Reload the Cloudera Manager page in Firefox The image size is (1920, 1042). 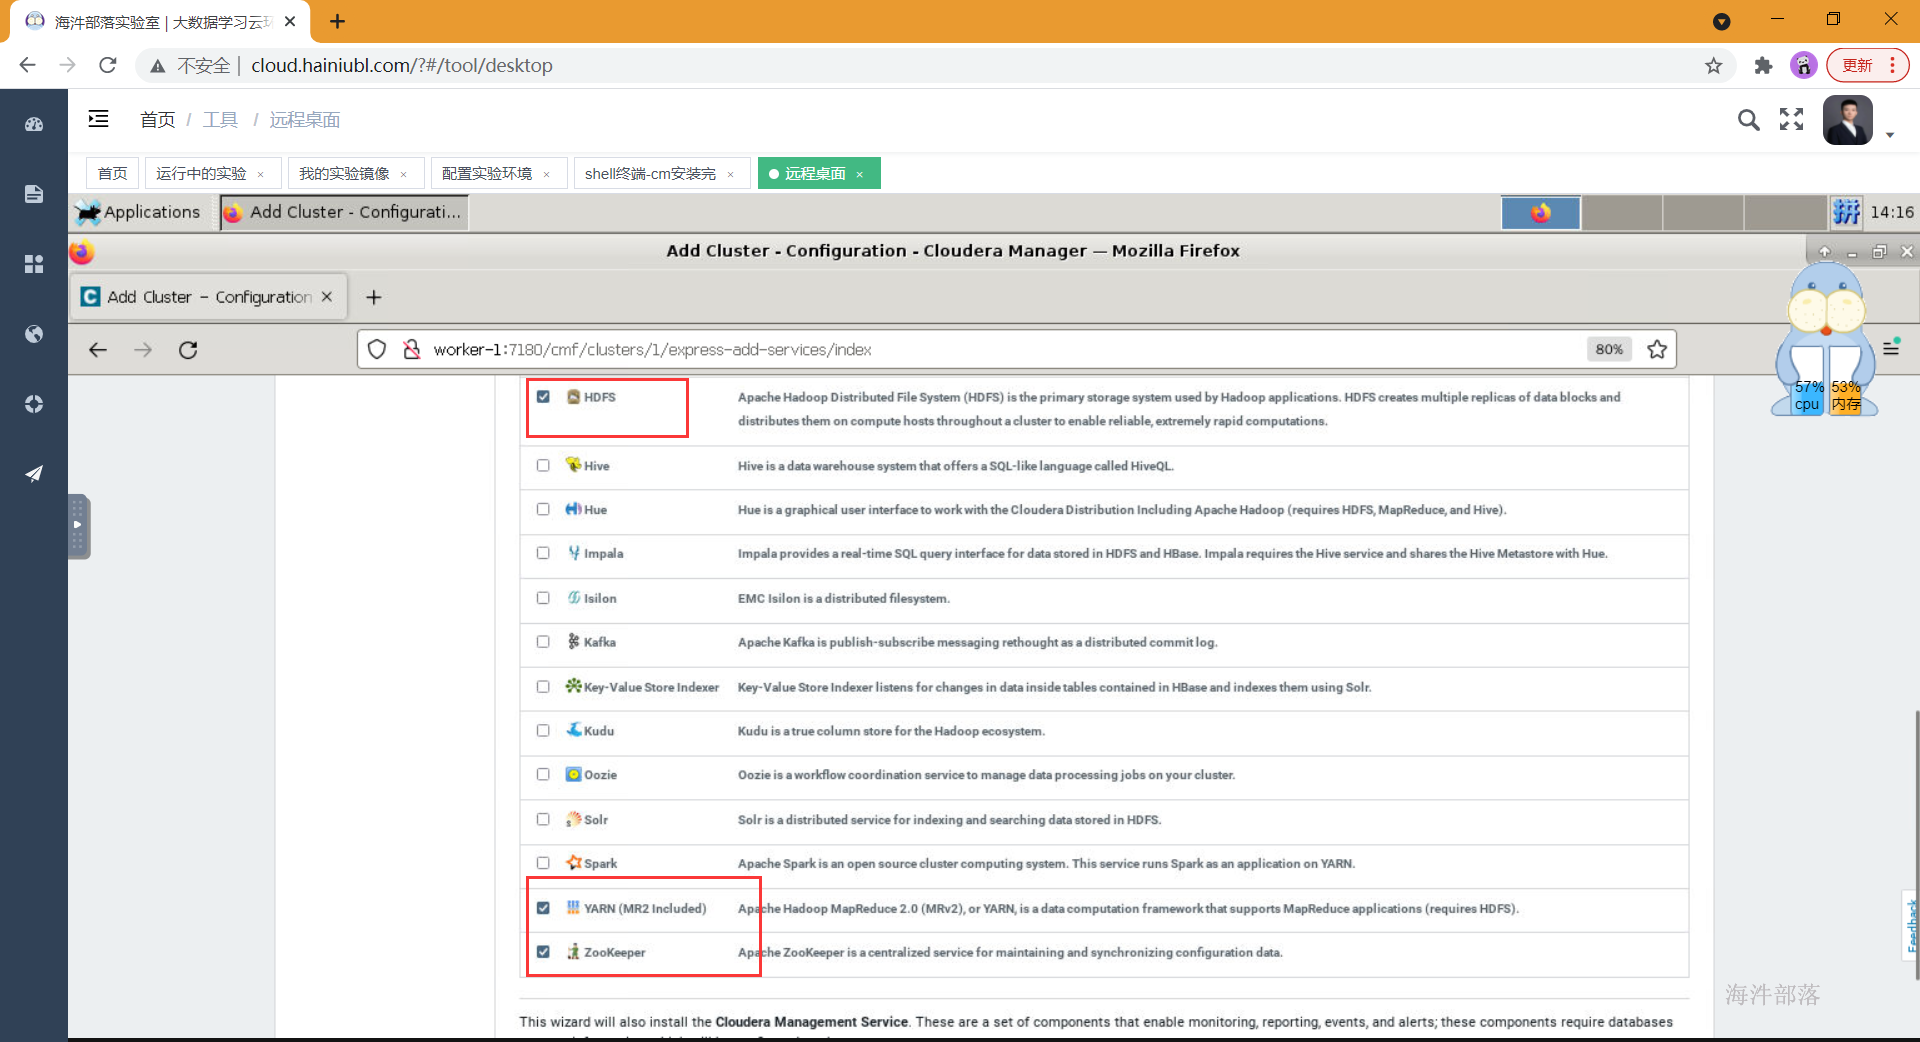(x=188, y=350)
